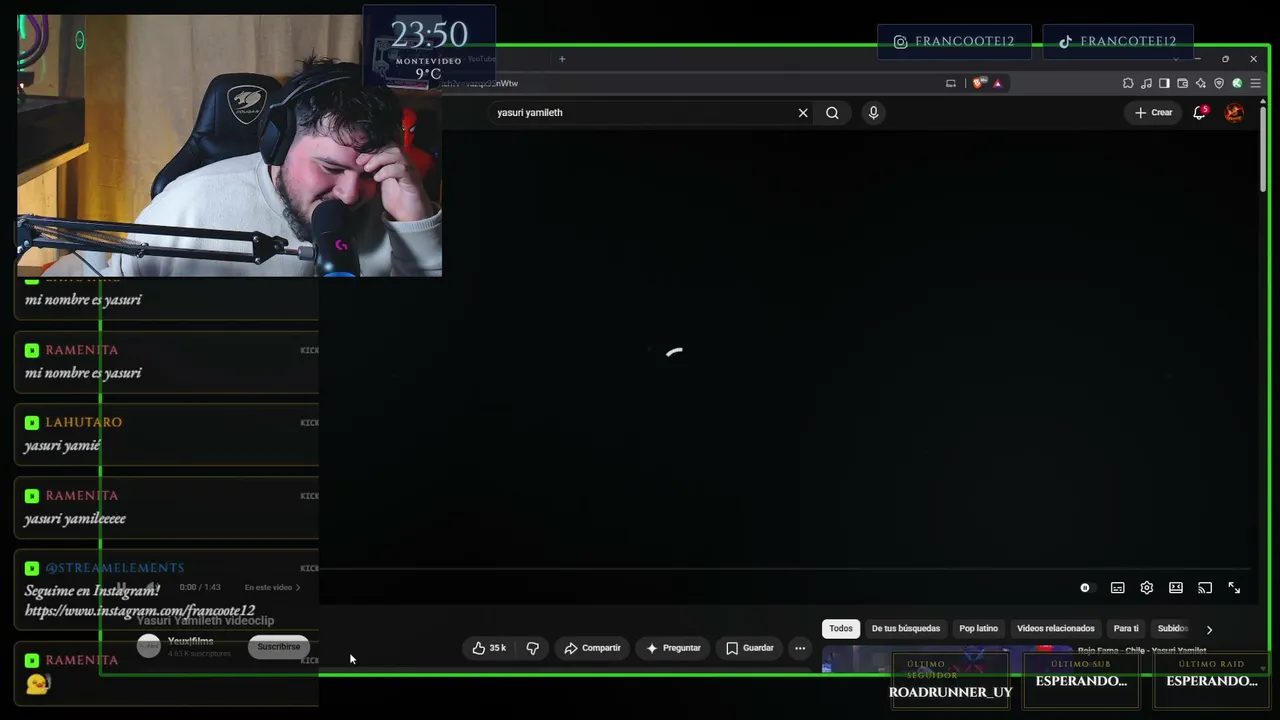Viewport: 1280px width, 720px height.
Task: Click the instagram.com/francoote12 chat link text
Action: pyautogui.click(x=140, y=611)
